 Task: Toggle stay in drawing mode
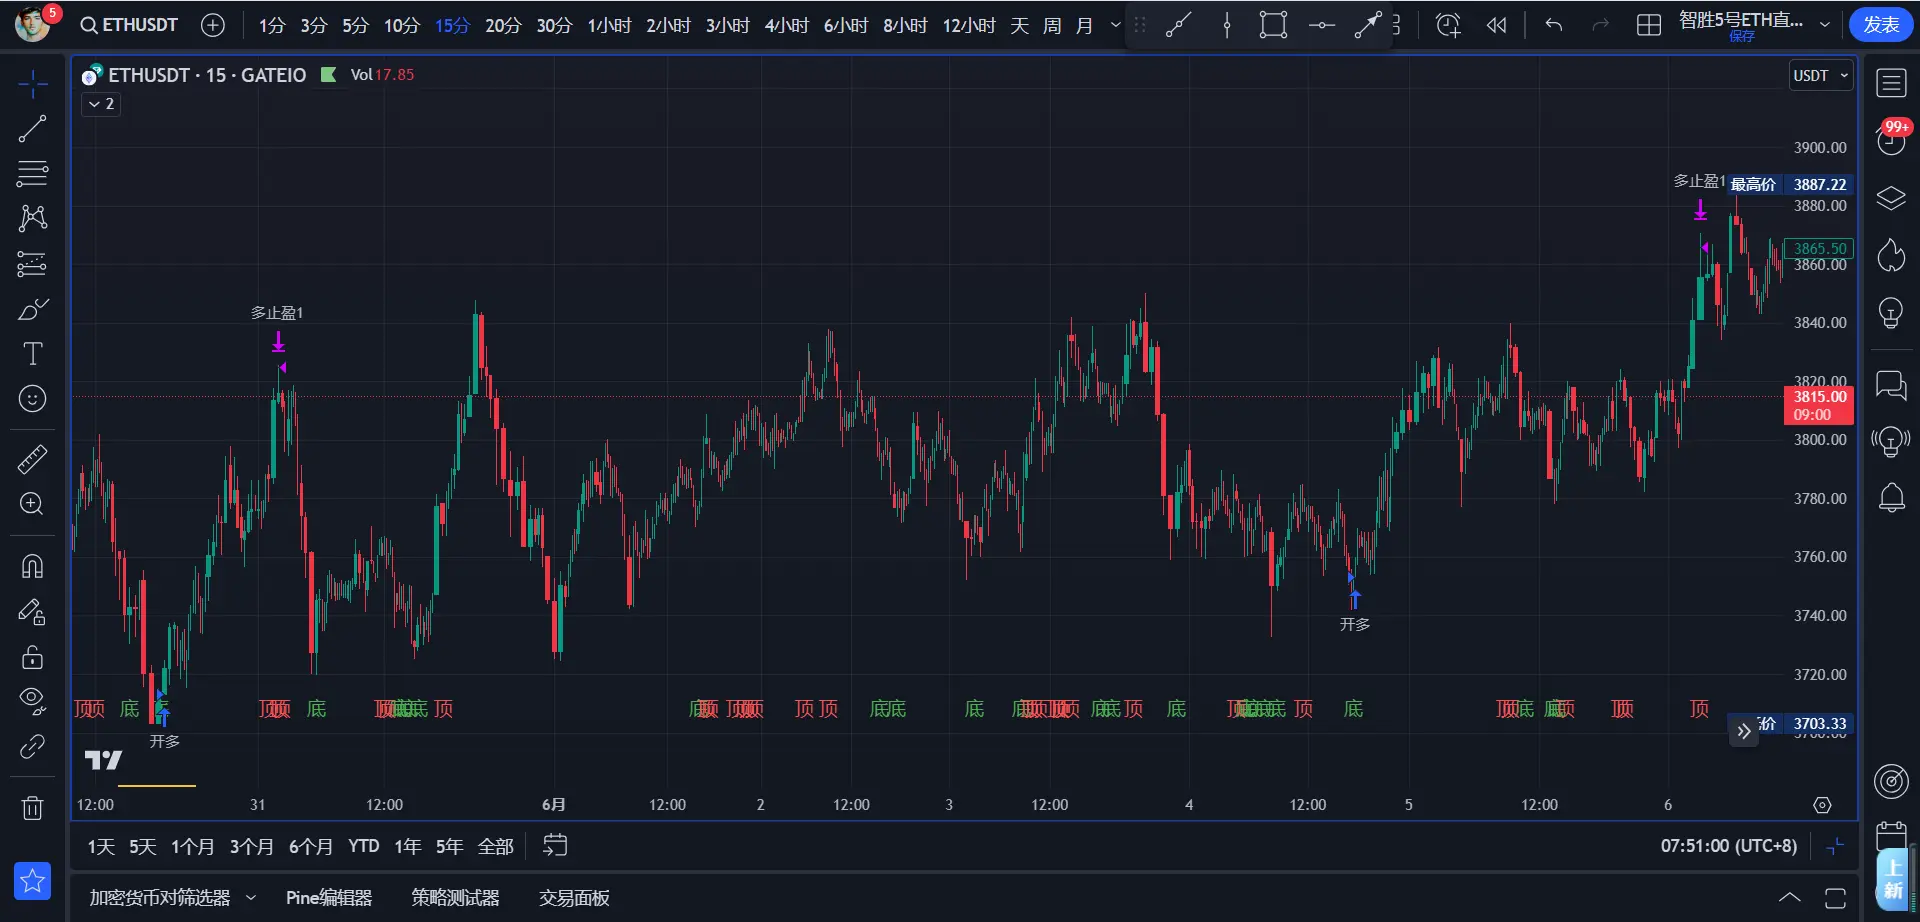tap(33, 611)
